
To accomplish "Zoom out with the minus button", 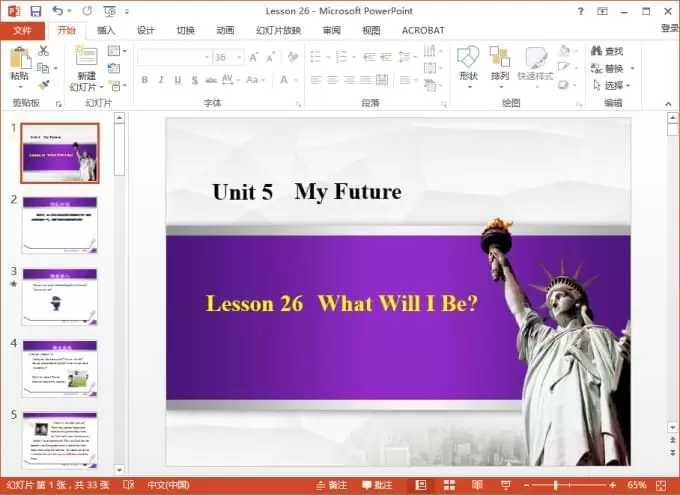I will point(526,485).
